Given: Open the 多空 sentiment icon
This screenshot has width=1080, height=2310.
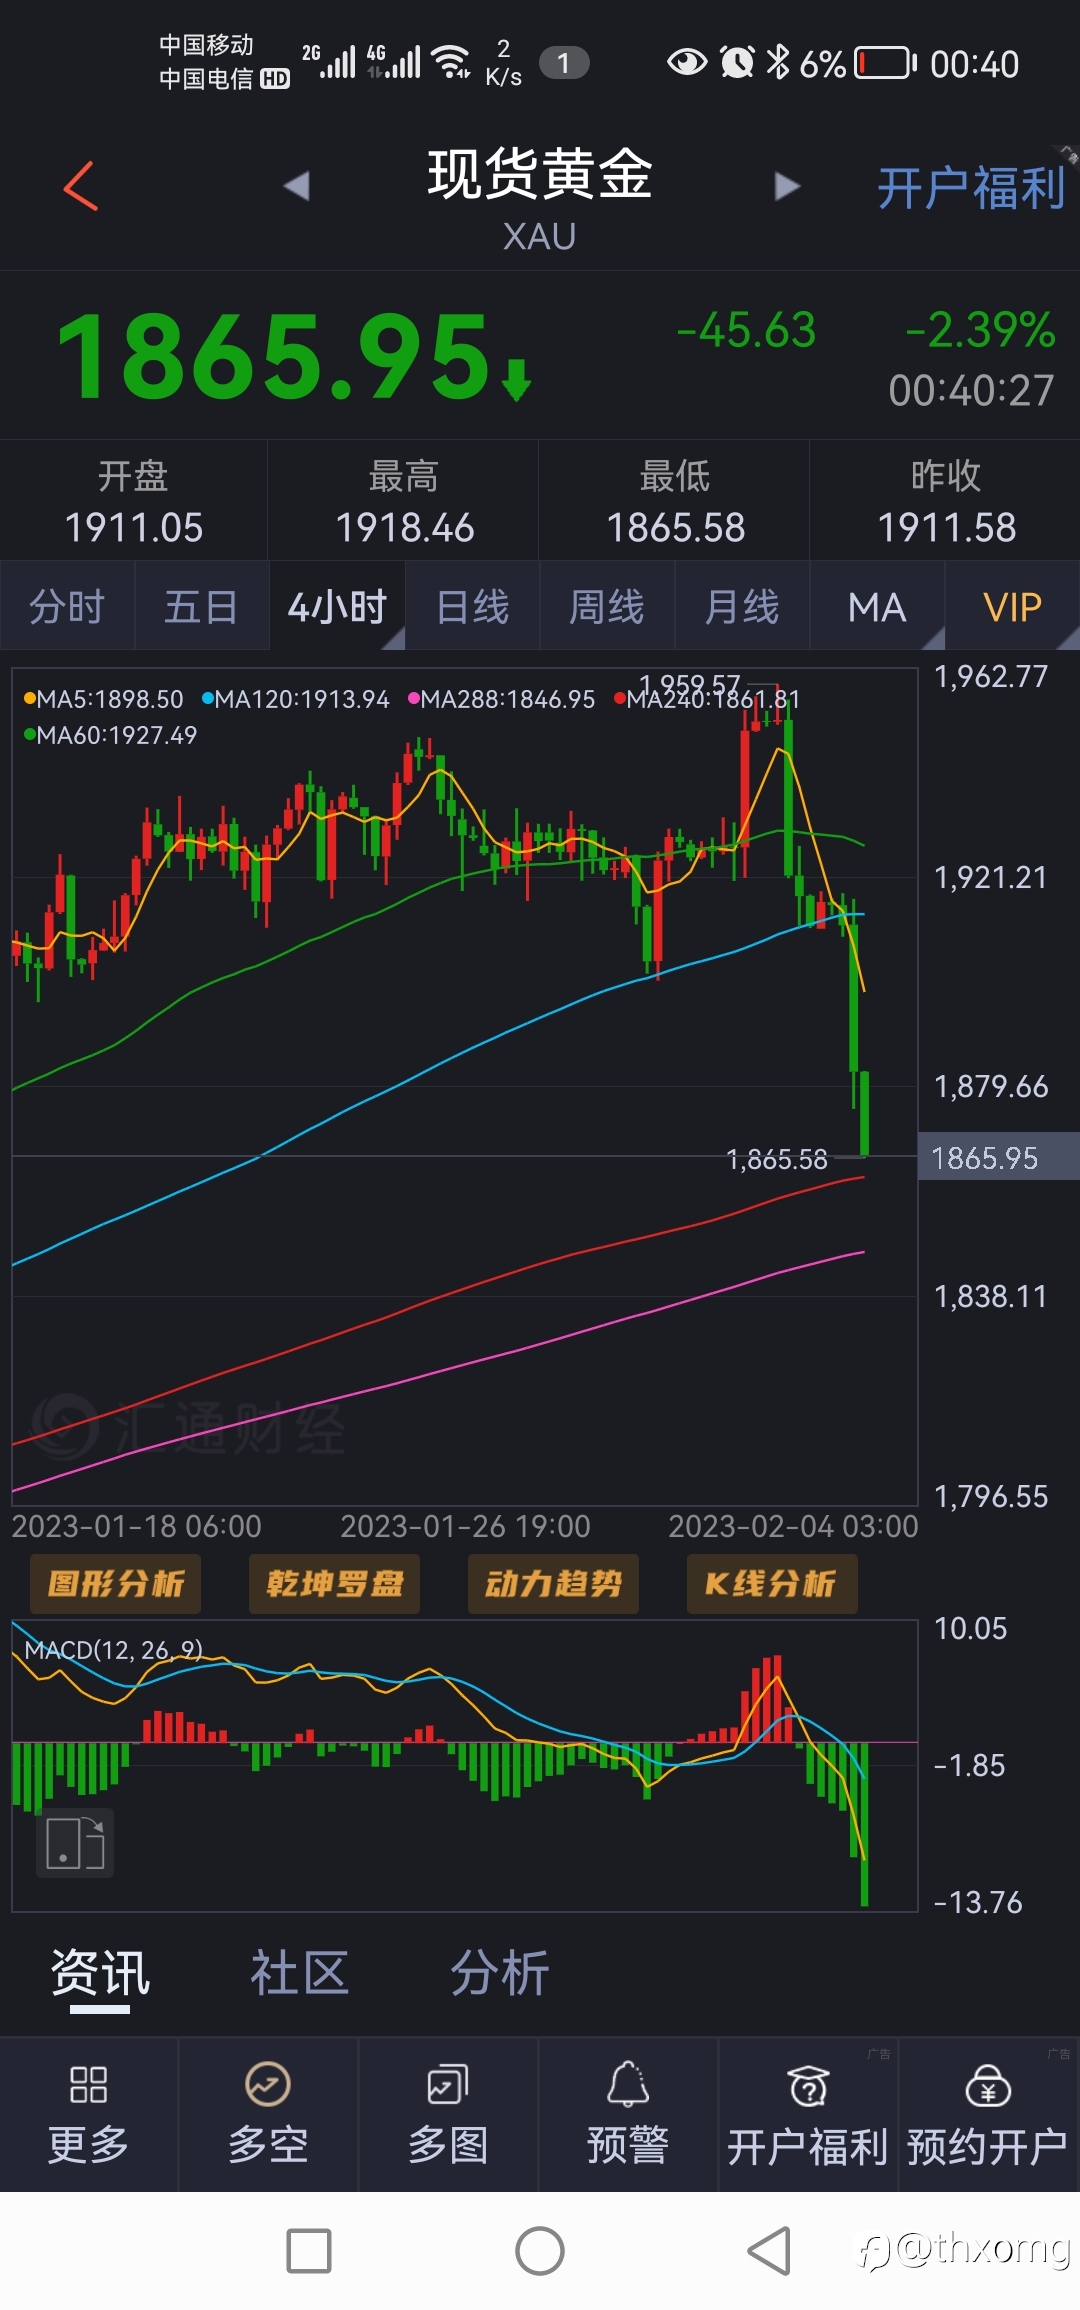Looking at the screenshot, I should (268, 2114).
